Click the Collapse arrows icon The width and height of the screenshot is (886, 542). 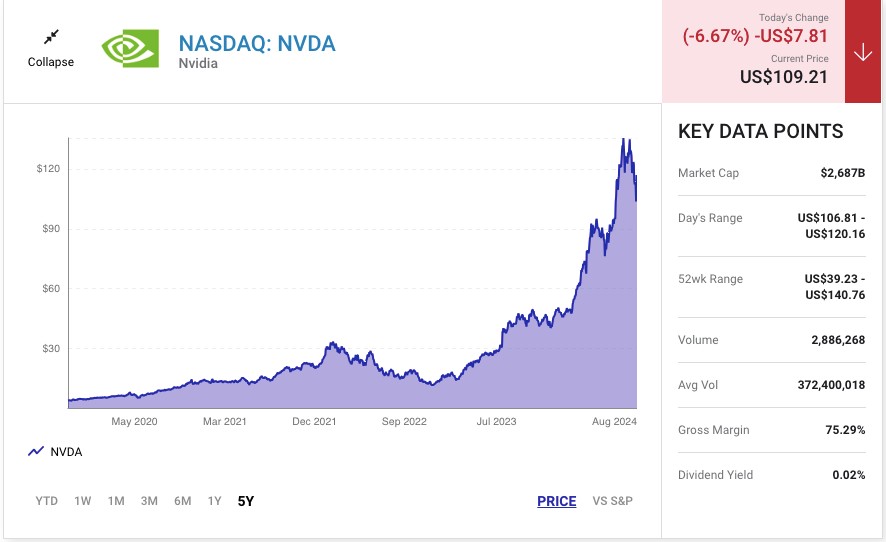[51, 37]
